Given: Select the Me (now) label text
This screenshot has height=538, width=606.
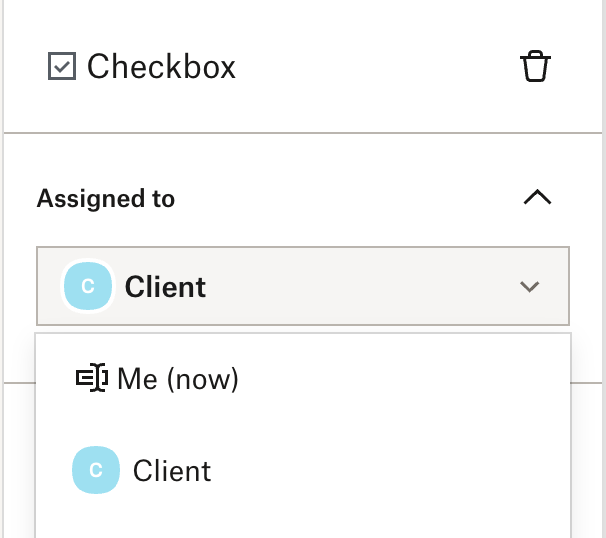Looking at the screenshot, I should pyautogui.click(x=178, y=379).
